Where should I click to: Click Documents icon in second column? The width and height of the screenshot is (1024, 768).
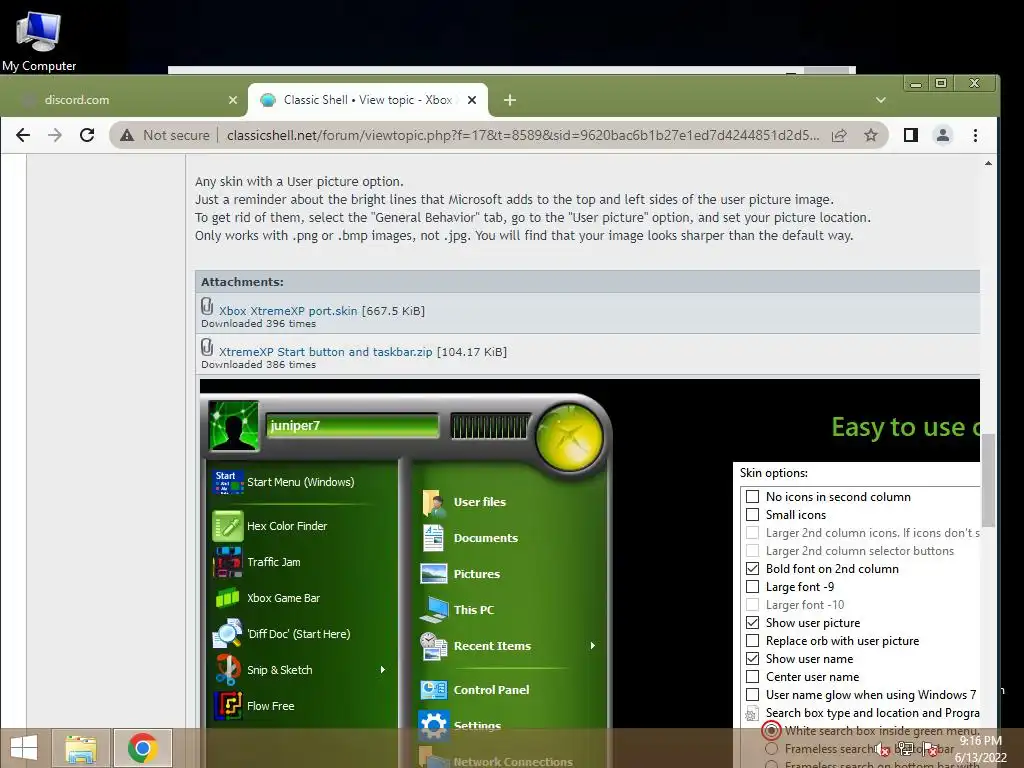pos(433,538)
